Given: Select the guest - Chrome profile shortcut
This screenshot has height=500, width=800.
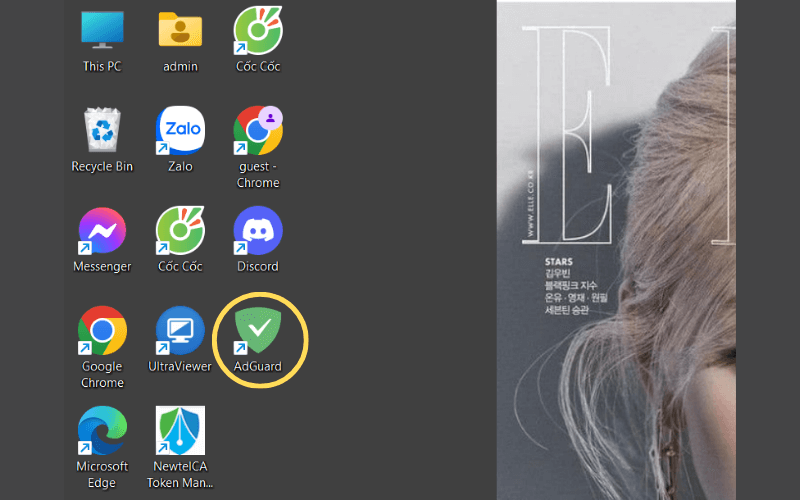Looking at the screenshot, I should [x=258, y=130].
